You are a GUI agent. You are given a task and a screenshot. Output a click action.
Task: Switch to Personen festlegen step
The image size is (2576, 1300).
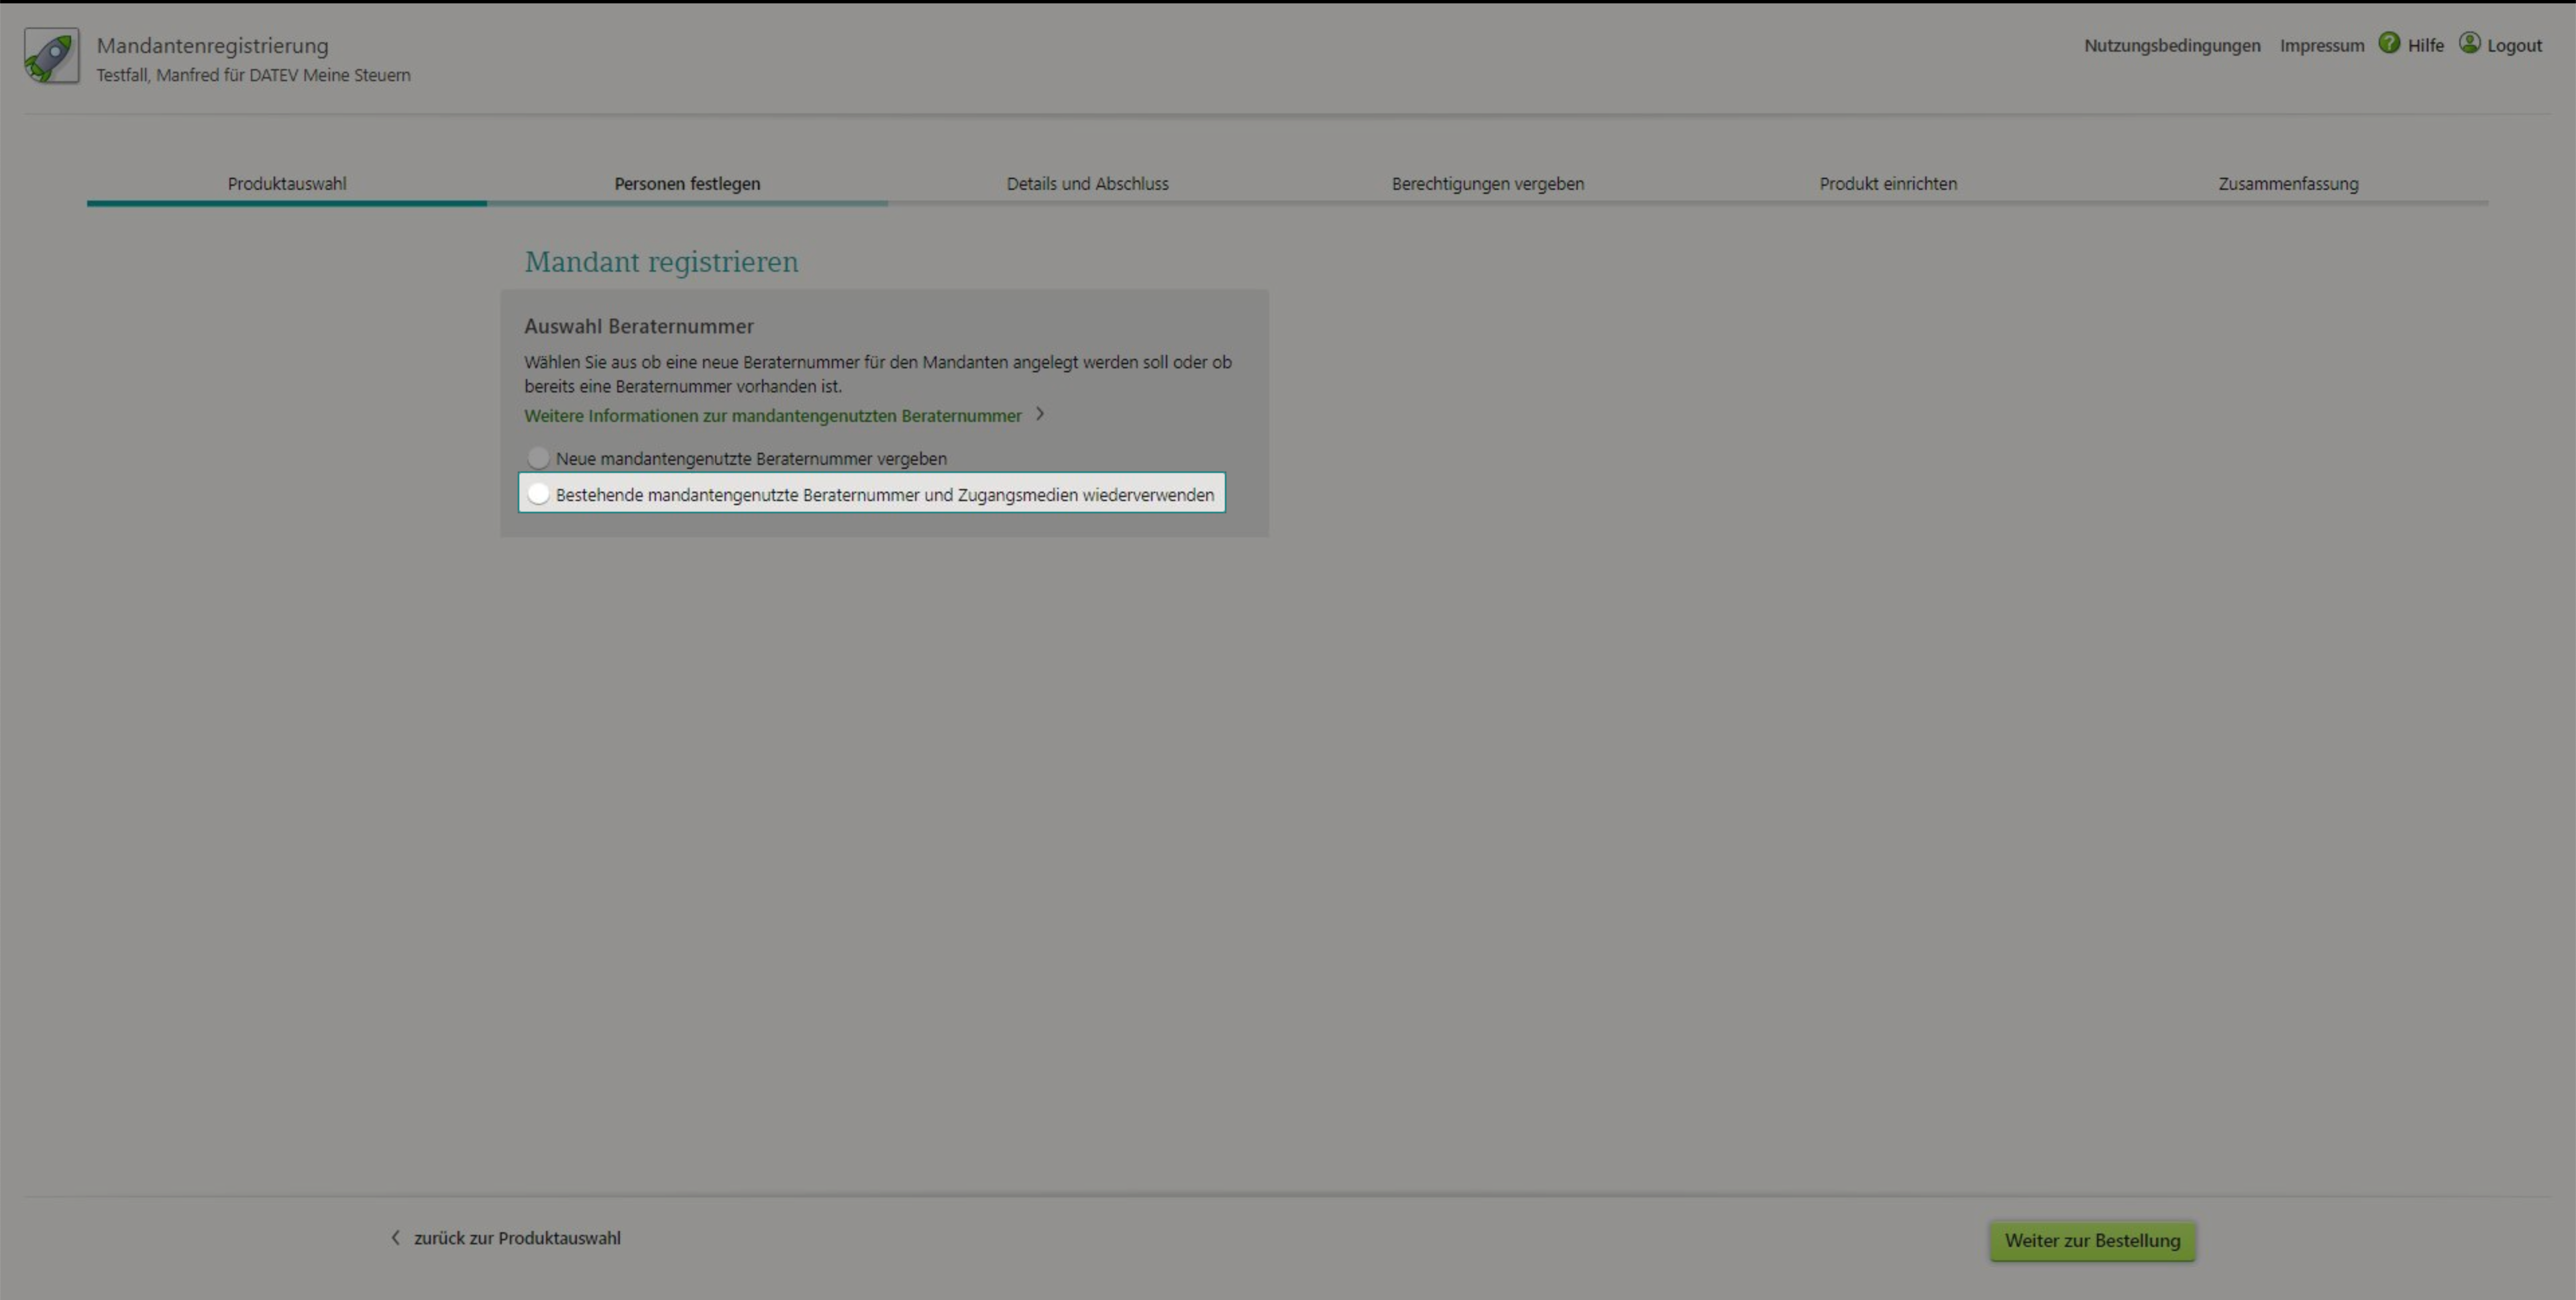pyautogui.click(x=687, y=184)
